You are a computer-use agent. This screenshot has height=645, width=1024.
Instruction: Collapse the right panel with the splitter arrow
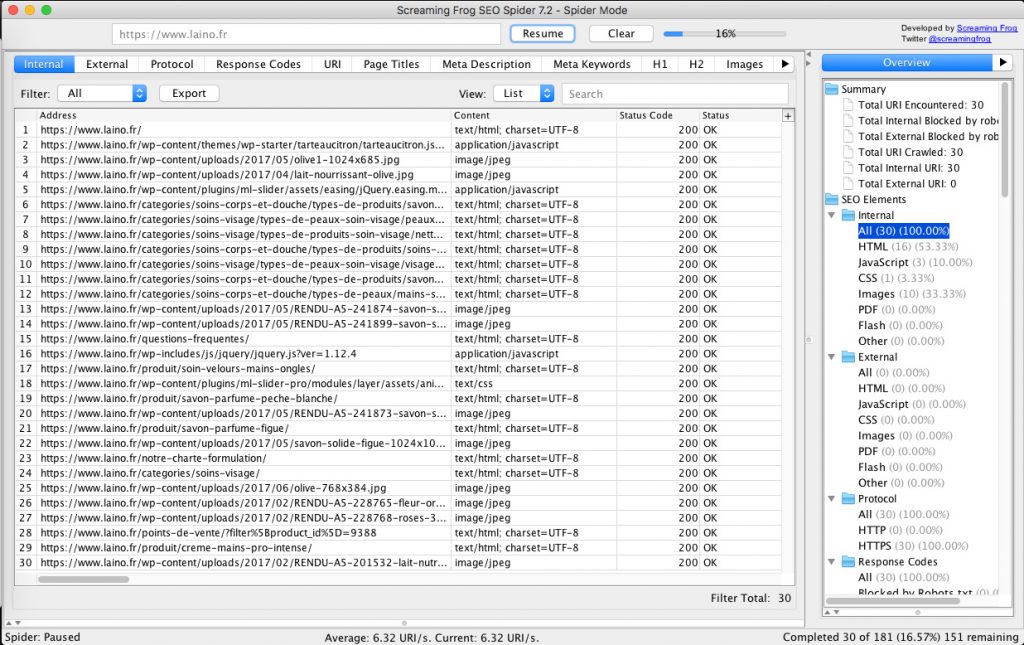[x=808, y=63]
